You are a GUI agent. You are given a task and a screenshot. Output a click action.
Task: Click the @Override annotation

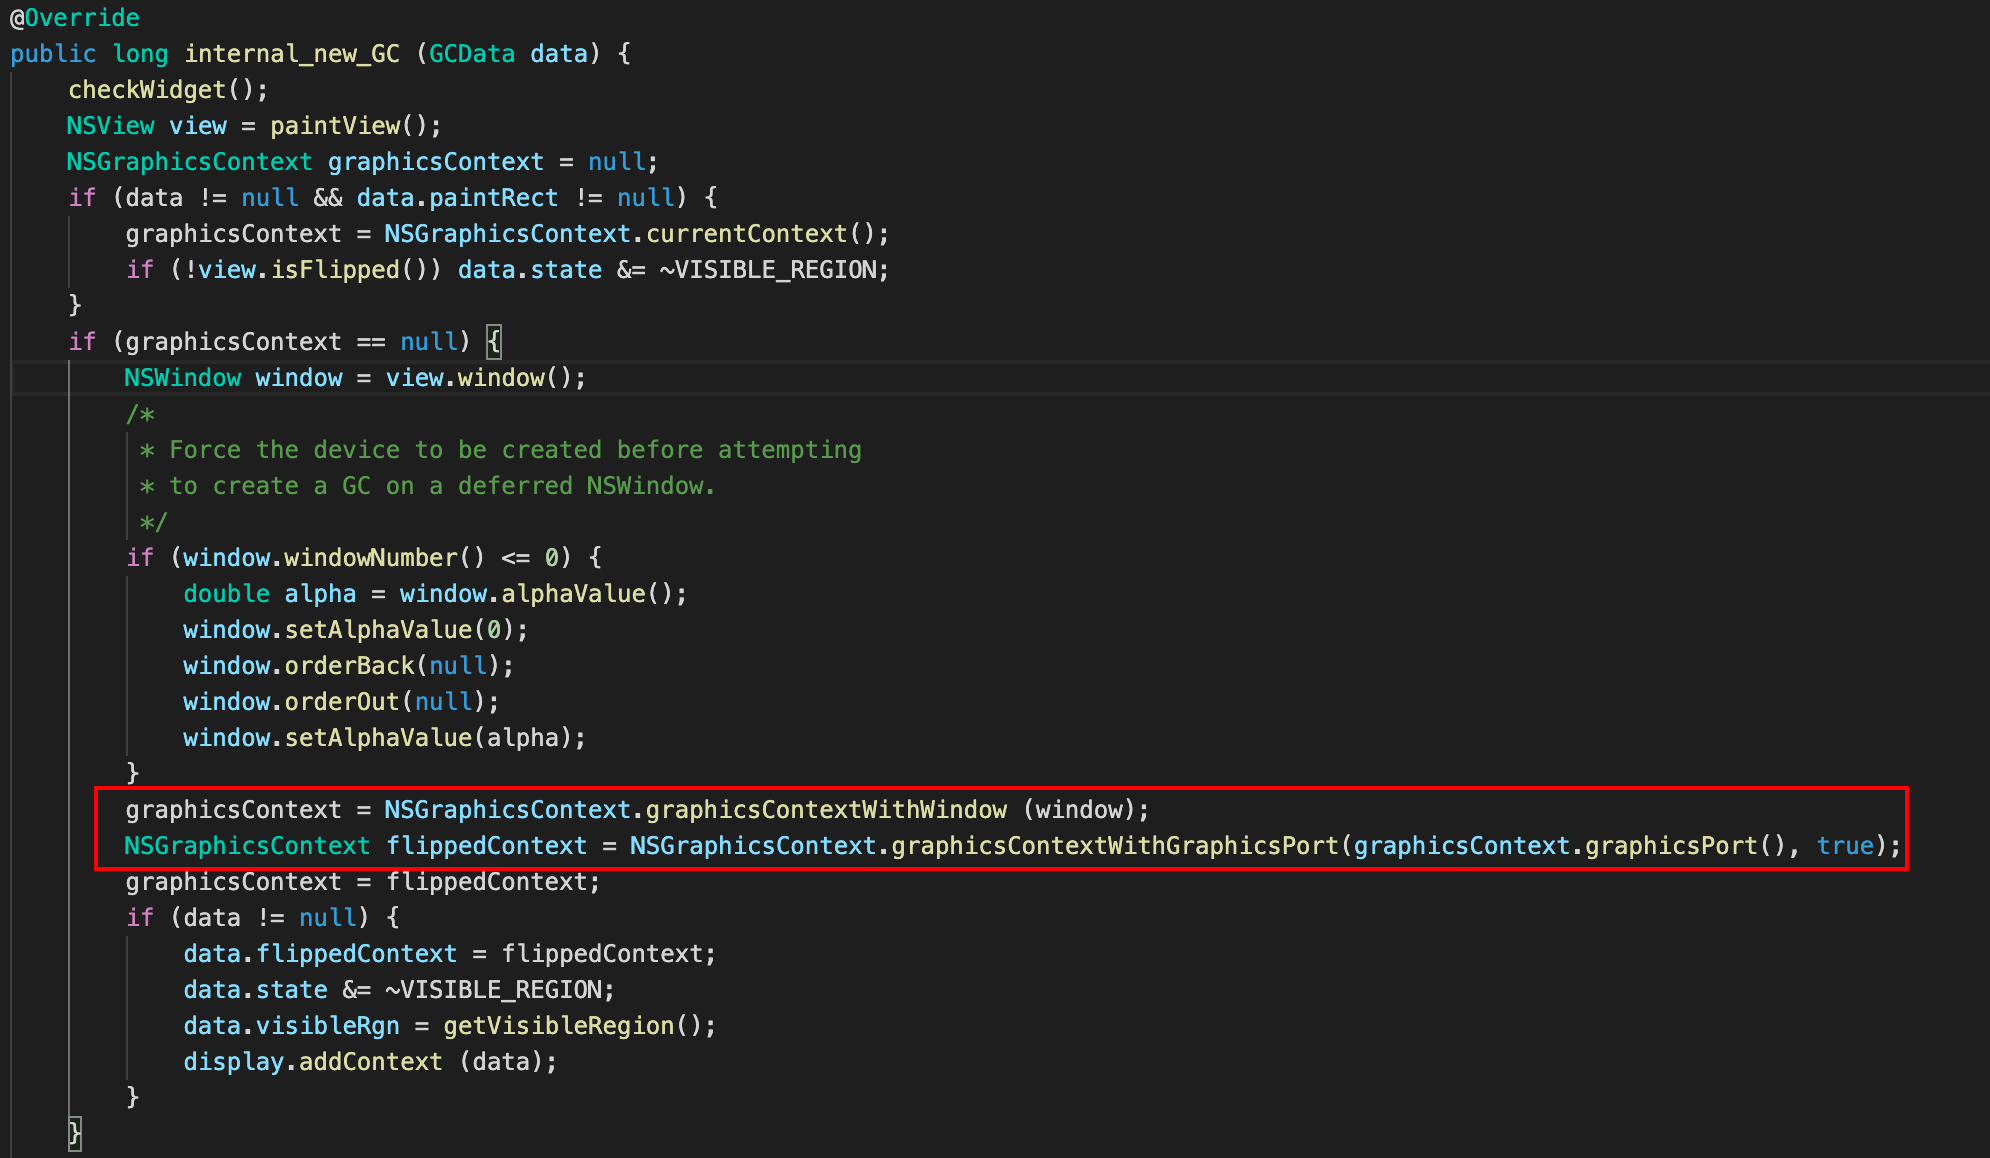pyautogui.click(x=75, y=18)
